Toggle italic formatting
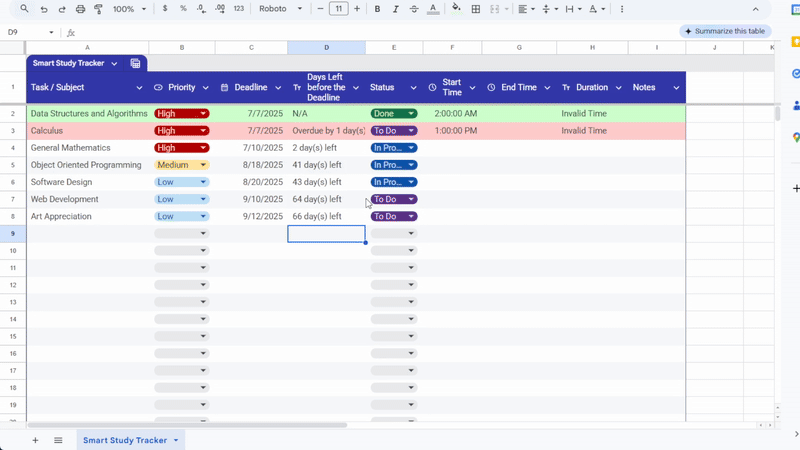The image size is (800, 450). [x=395, y=9]
